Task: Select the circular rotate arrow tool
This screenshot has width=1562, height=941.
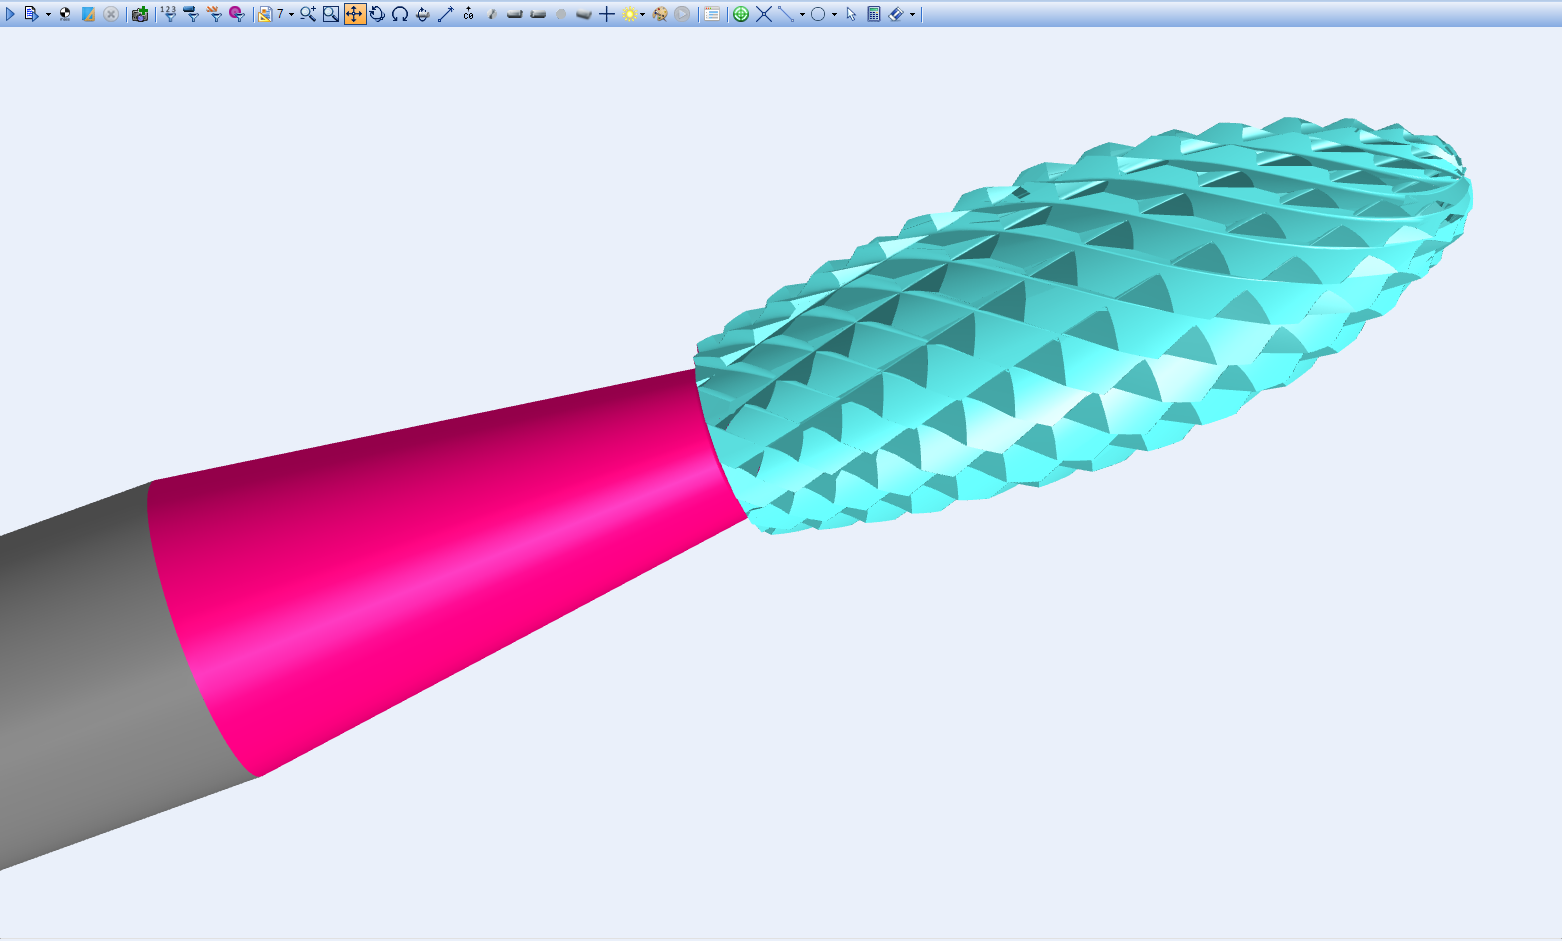Action: [377, 14]
